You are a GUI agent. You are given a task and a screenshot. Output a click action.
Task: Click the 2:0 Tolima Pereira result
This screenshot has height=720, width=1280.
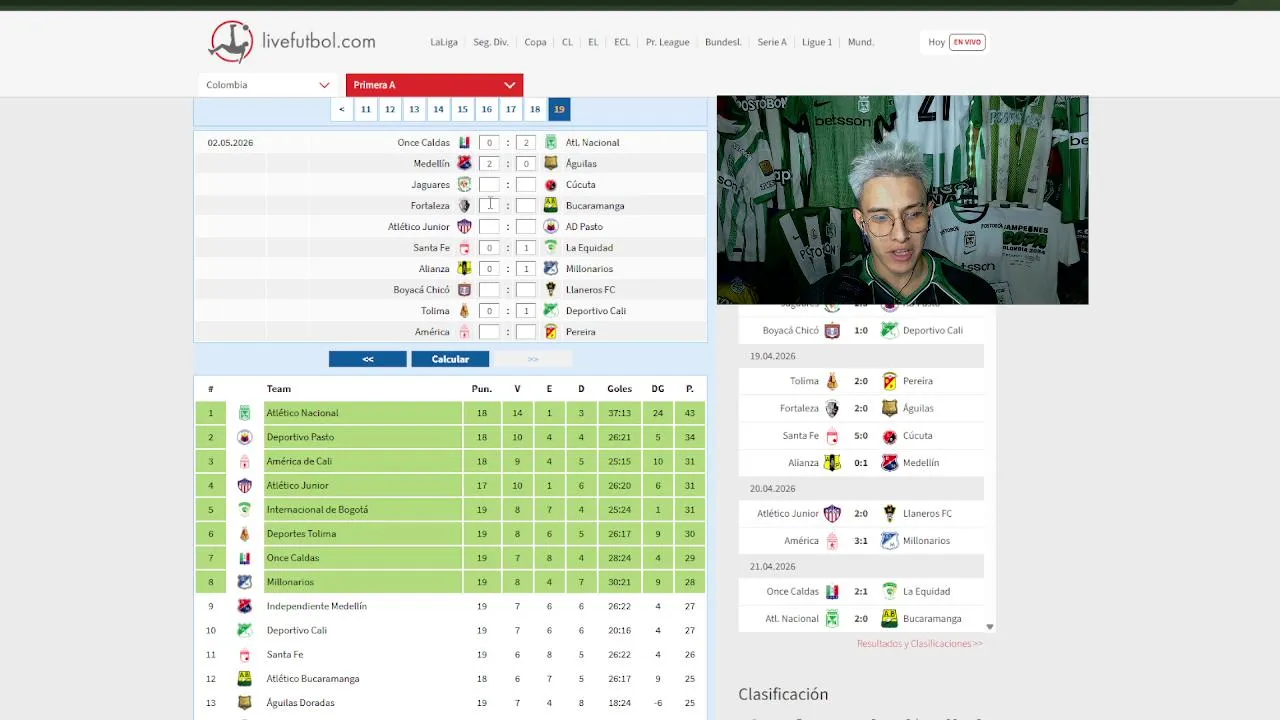coord(861,381)
